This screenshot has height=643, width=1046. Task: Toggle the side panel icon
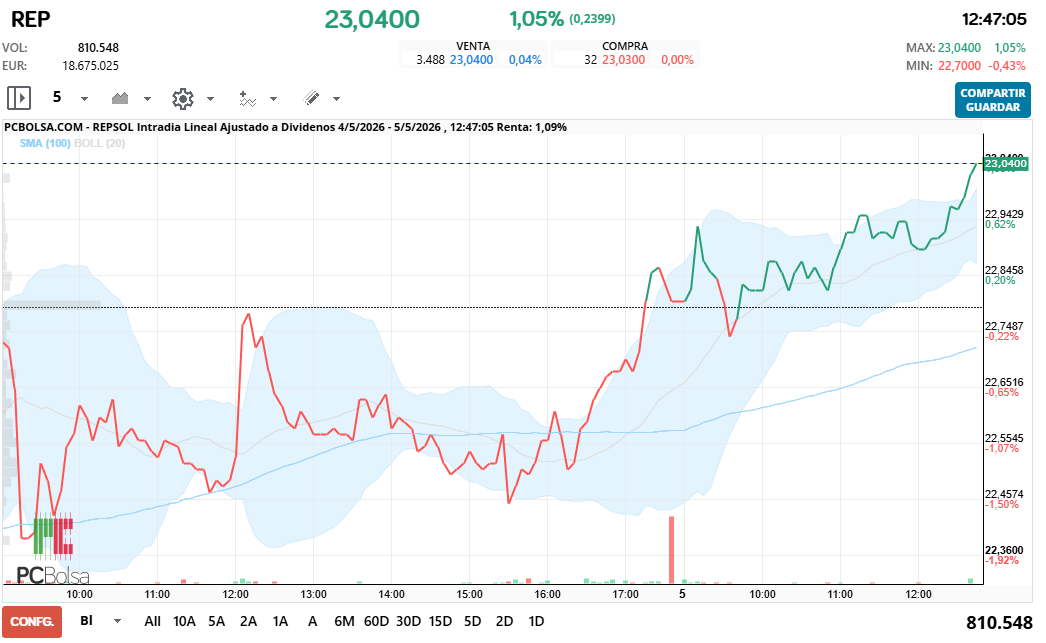click(x=19, y=98)
